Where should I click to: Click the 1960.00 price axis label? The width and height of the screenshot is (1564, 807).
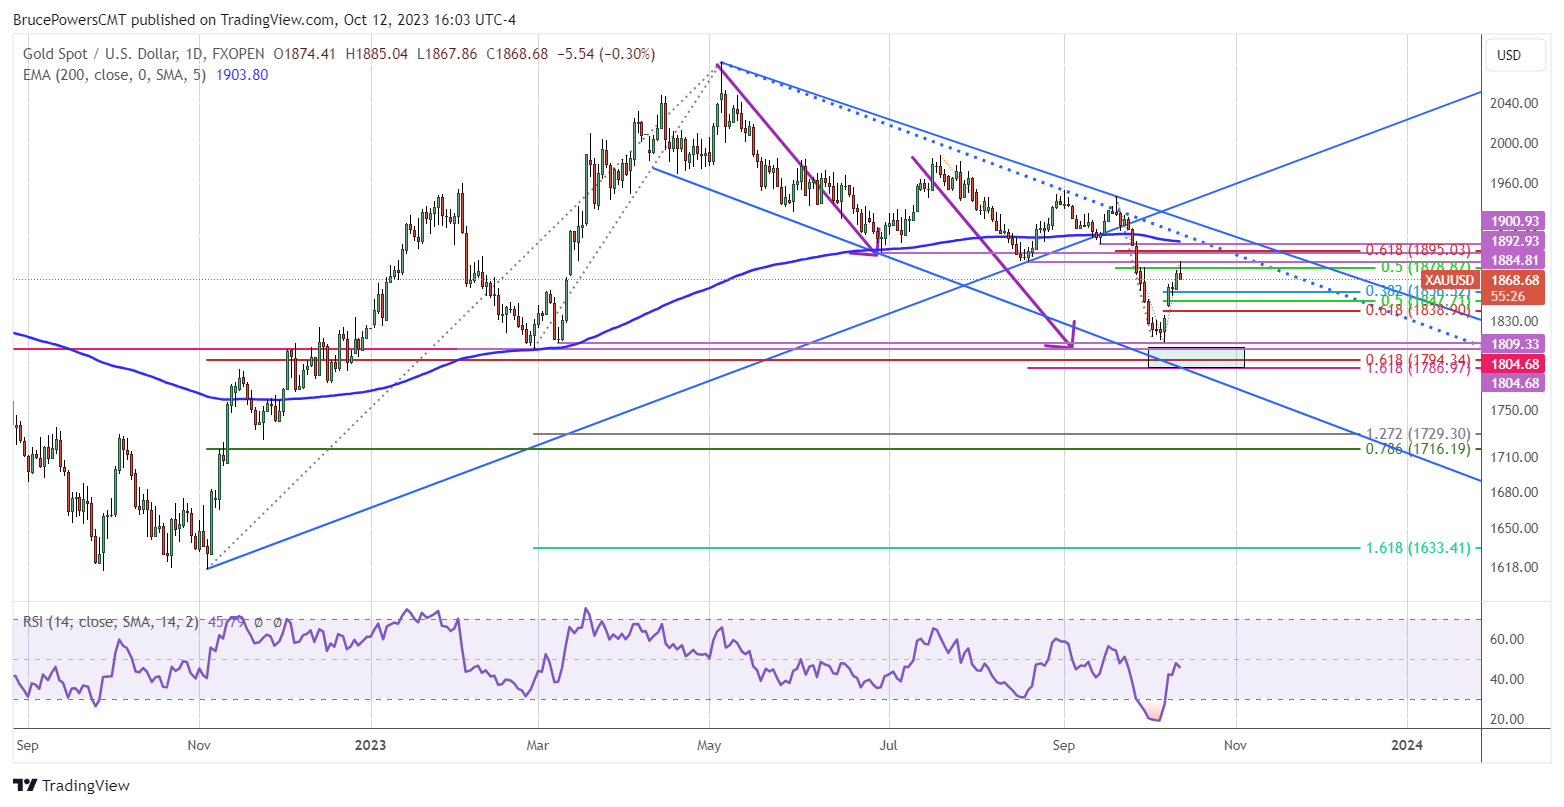pyautogui.click(x=1515, y=184)
